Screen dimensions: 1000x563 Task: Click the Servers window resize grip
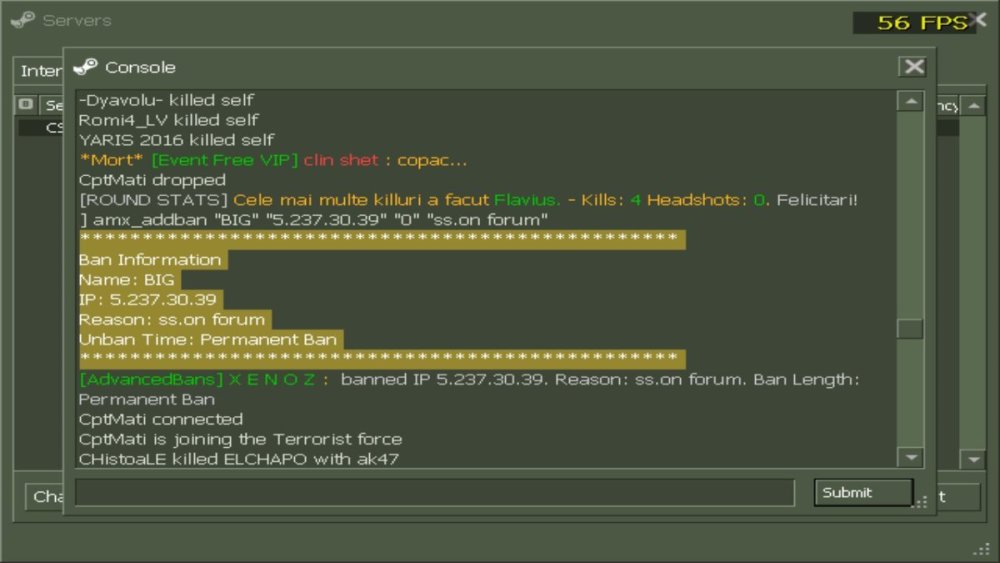982,549
